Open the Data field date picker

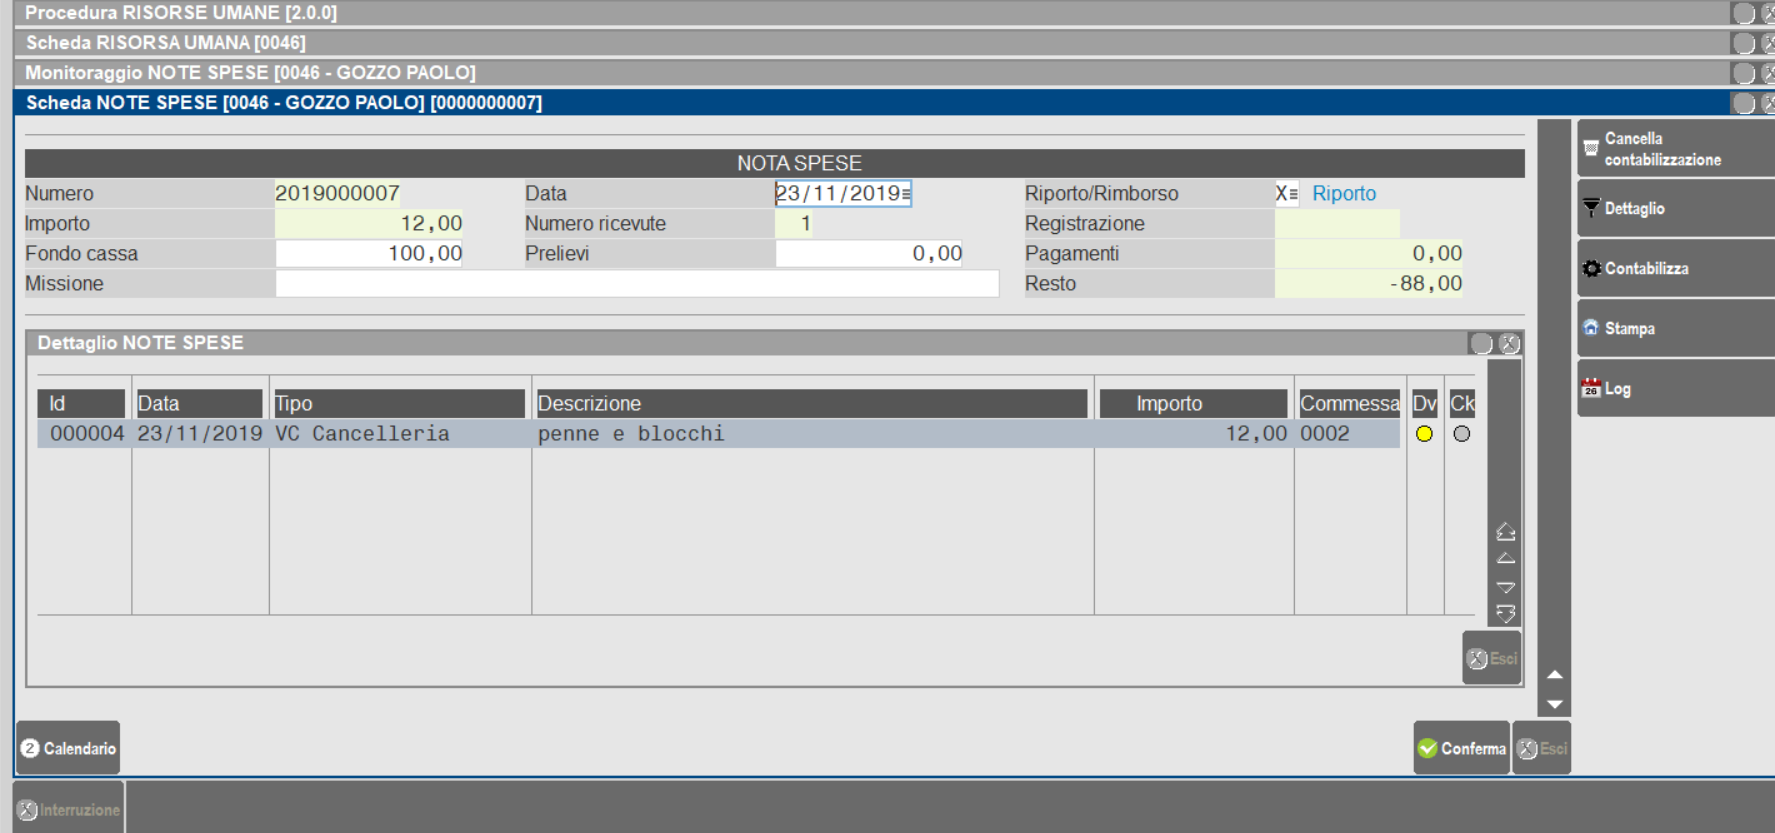[x=906, y=194]
